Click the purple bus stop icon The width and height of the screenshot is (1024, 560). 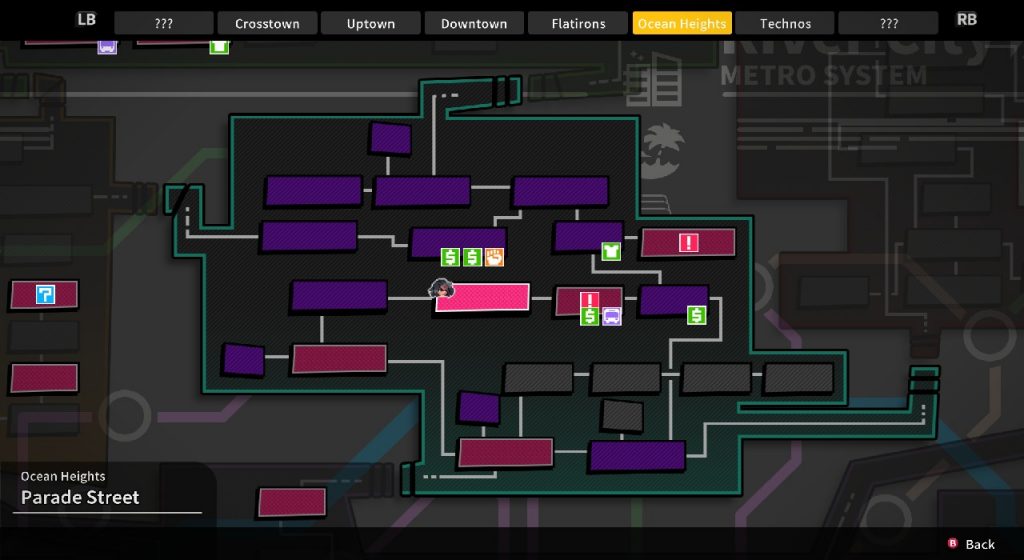[611, 316]
